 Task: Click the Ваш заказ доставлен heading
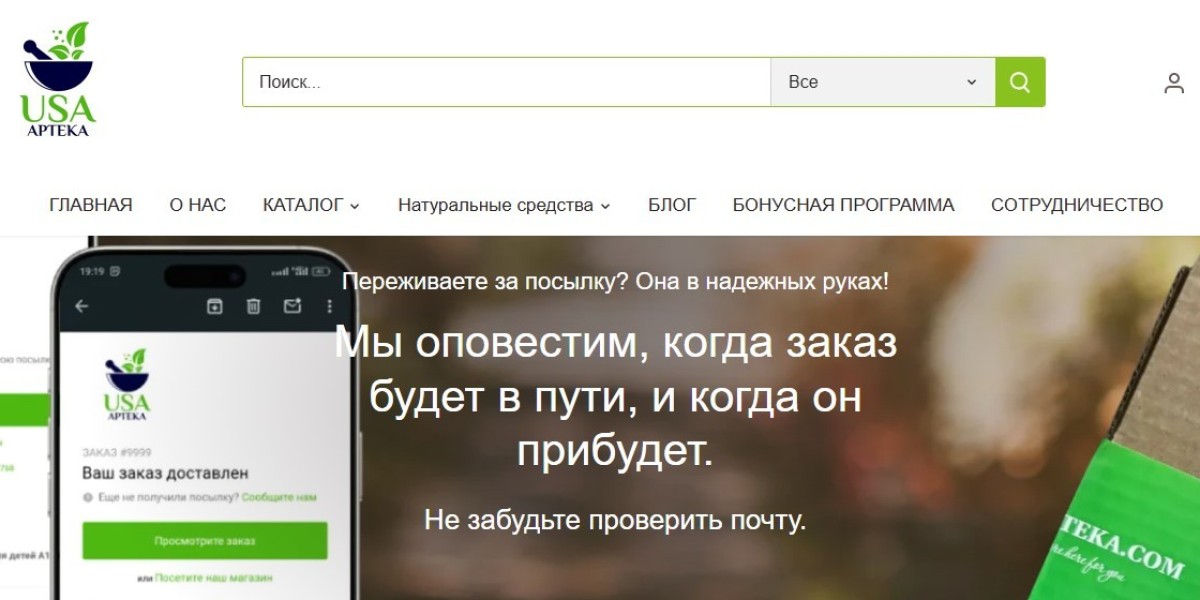[165, 473]
